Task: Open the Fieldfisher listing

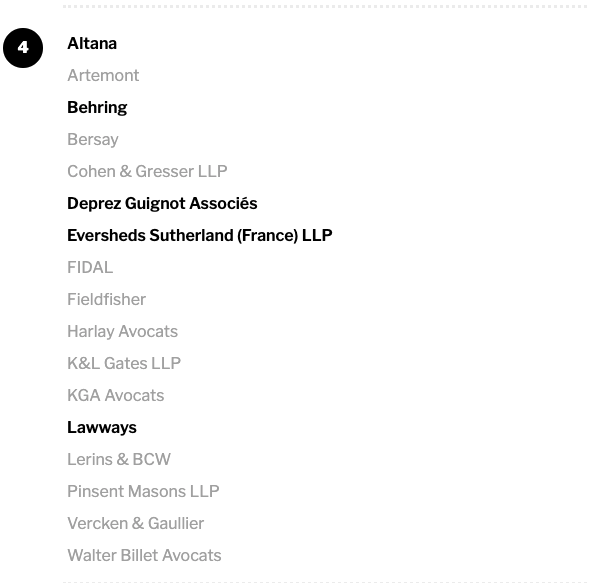Action: tap(106, 300)
